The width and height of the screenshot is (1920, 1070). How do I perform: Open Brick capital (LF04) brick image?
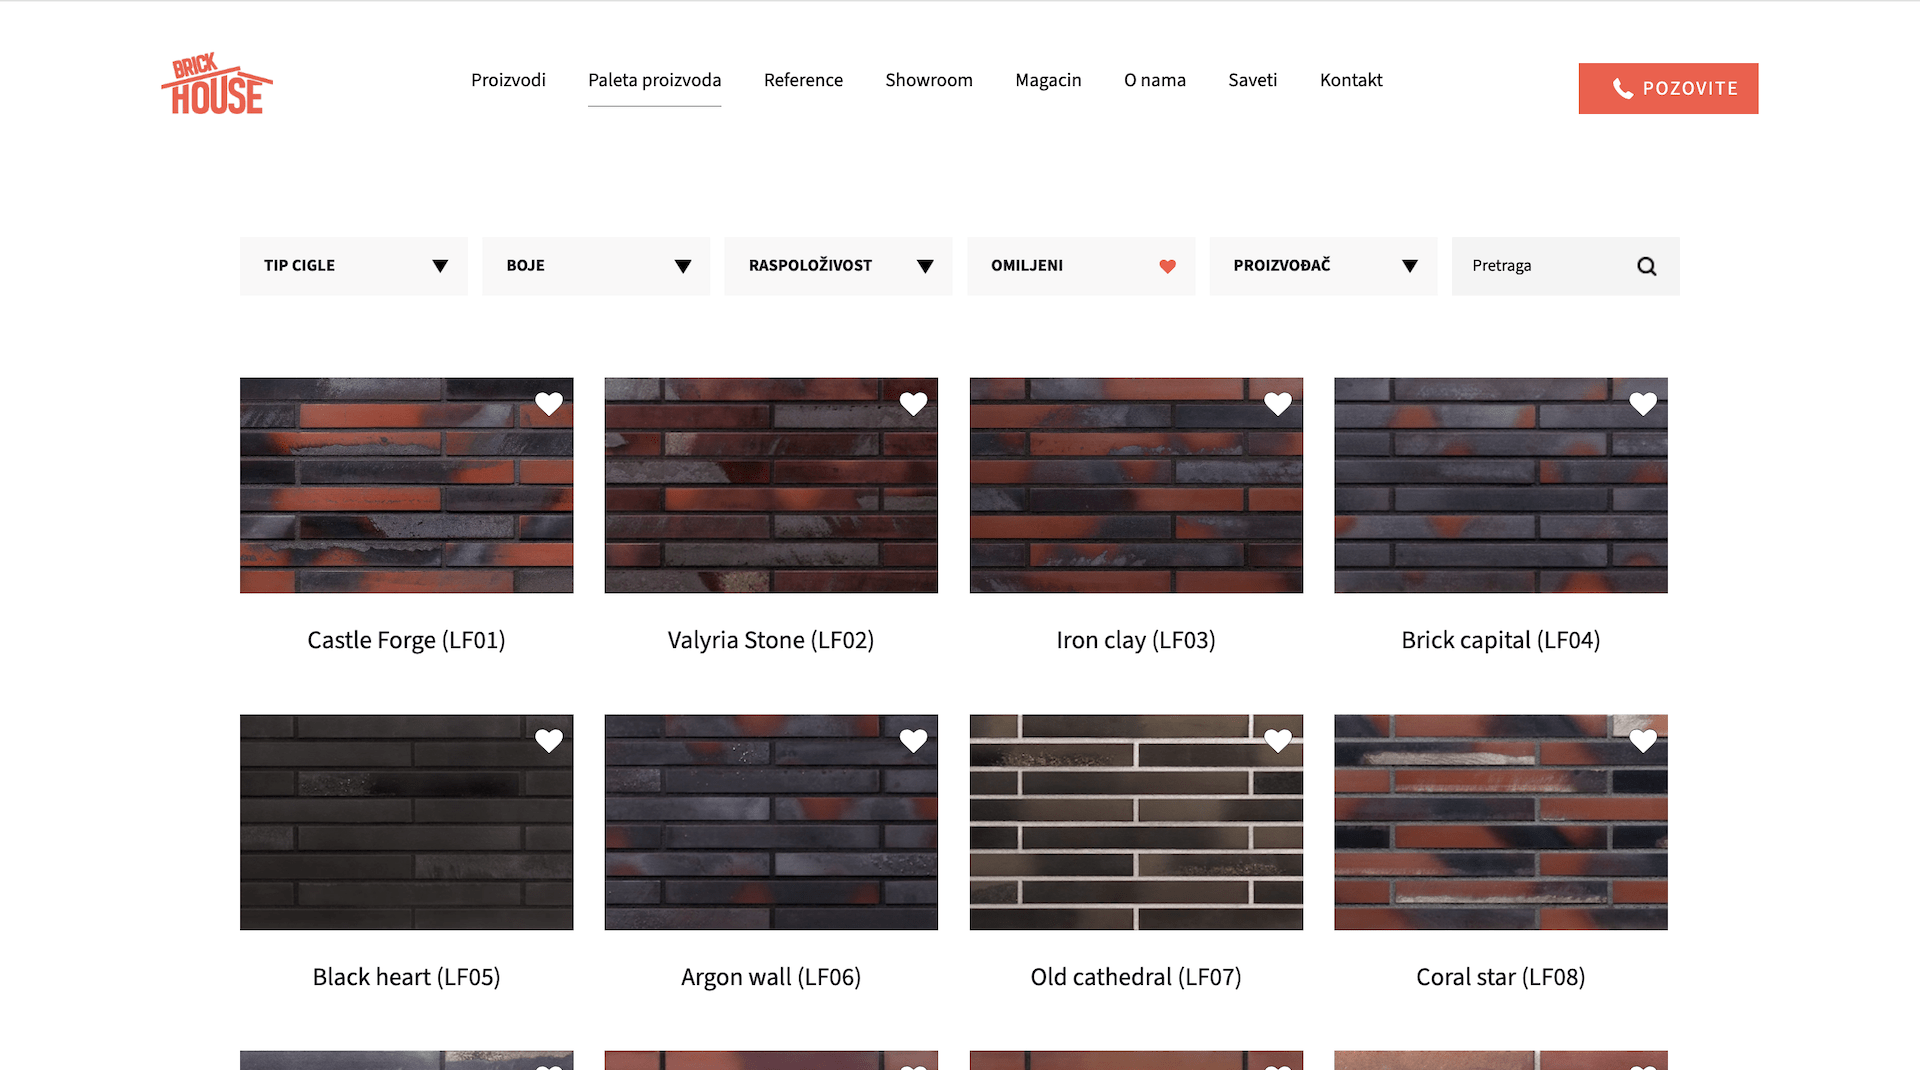(1501, 485)
